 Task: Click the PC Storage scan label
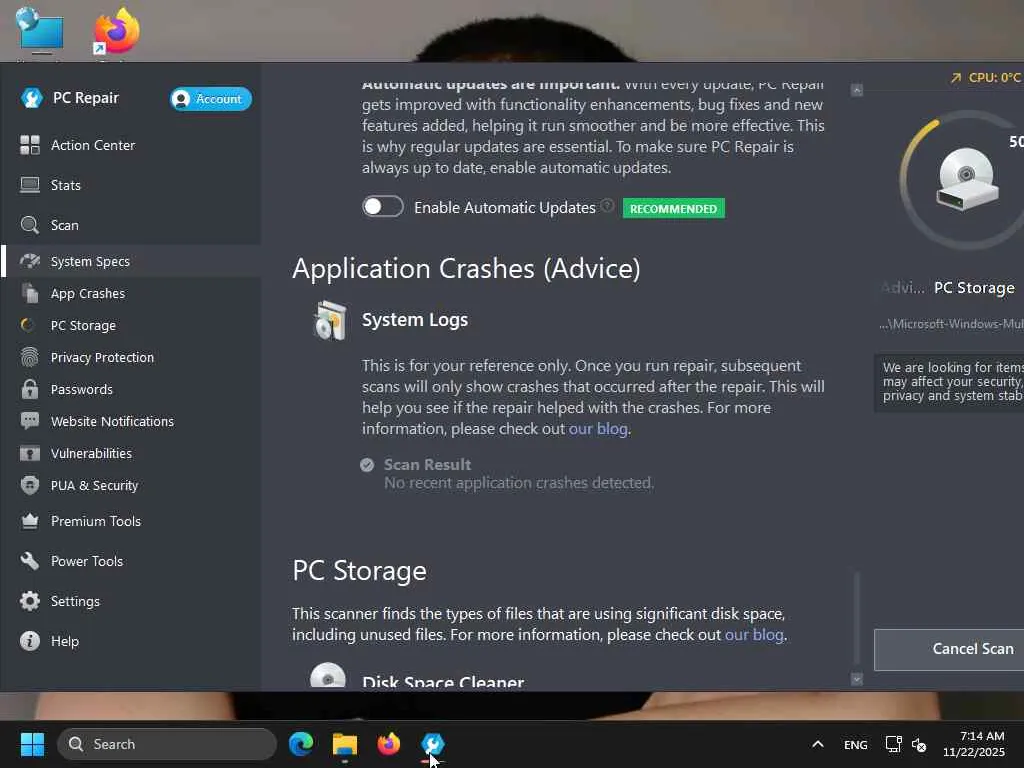(x=974, y=288)
